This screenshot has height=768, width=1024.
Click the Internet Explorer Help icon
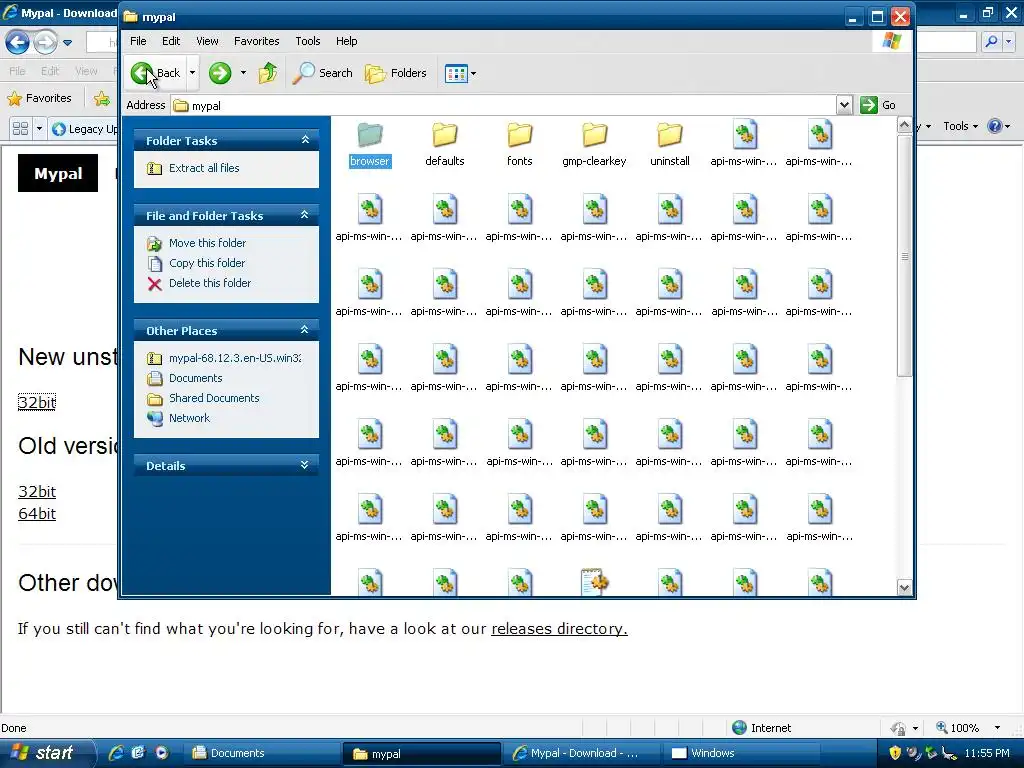click(995, 126)
